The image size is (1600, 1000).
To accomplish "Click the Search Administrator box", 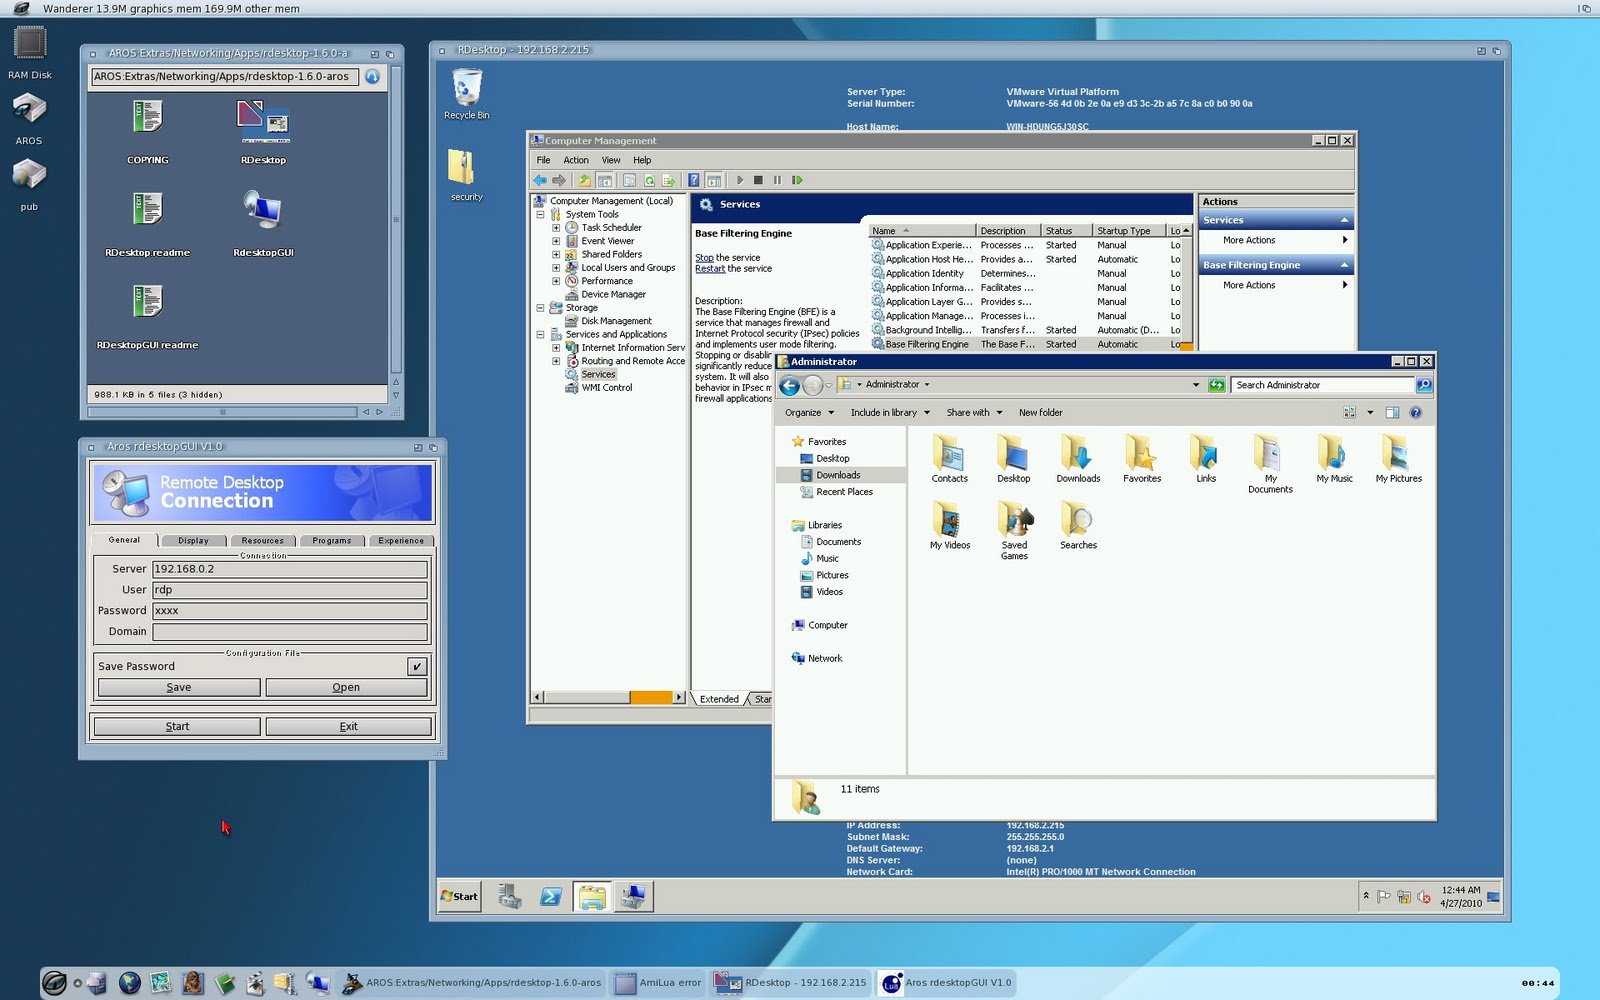I will pyautogui.click(x=1323, y=385).
